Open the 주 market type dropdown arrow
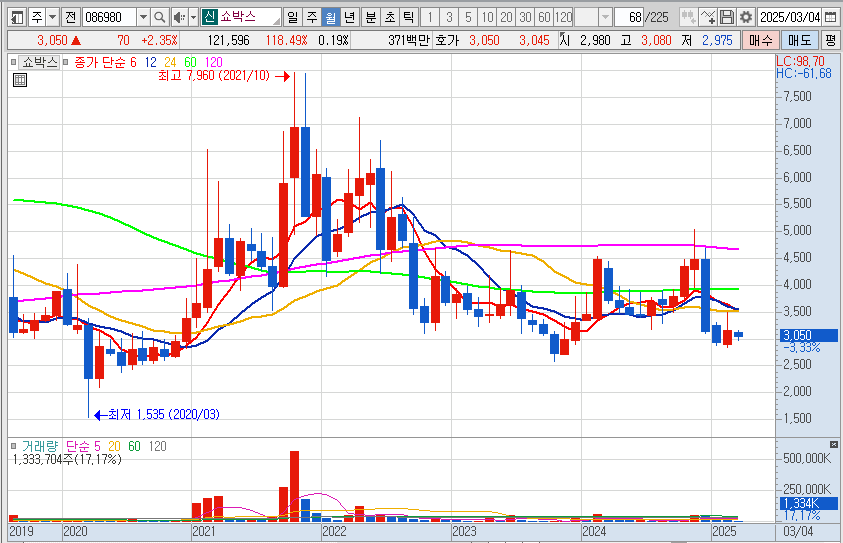Image resolution: width=843 pixels, height=543 pixels. point(52,18)
